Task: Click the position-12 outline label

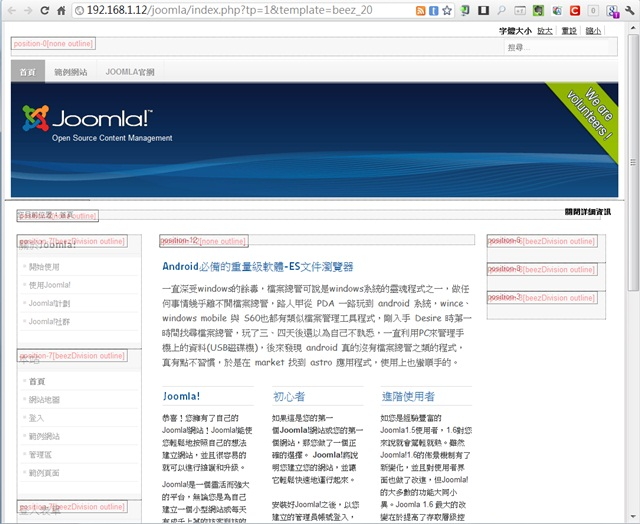Action: coord(204,241)
